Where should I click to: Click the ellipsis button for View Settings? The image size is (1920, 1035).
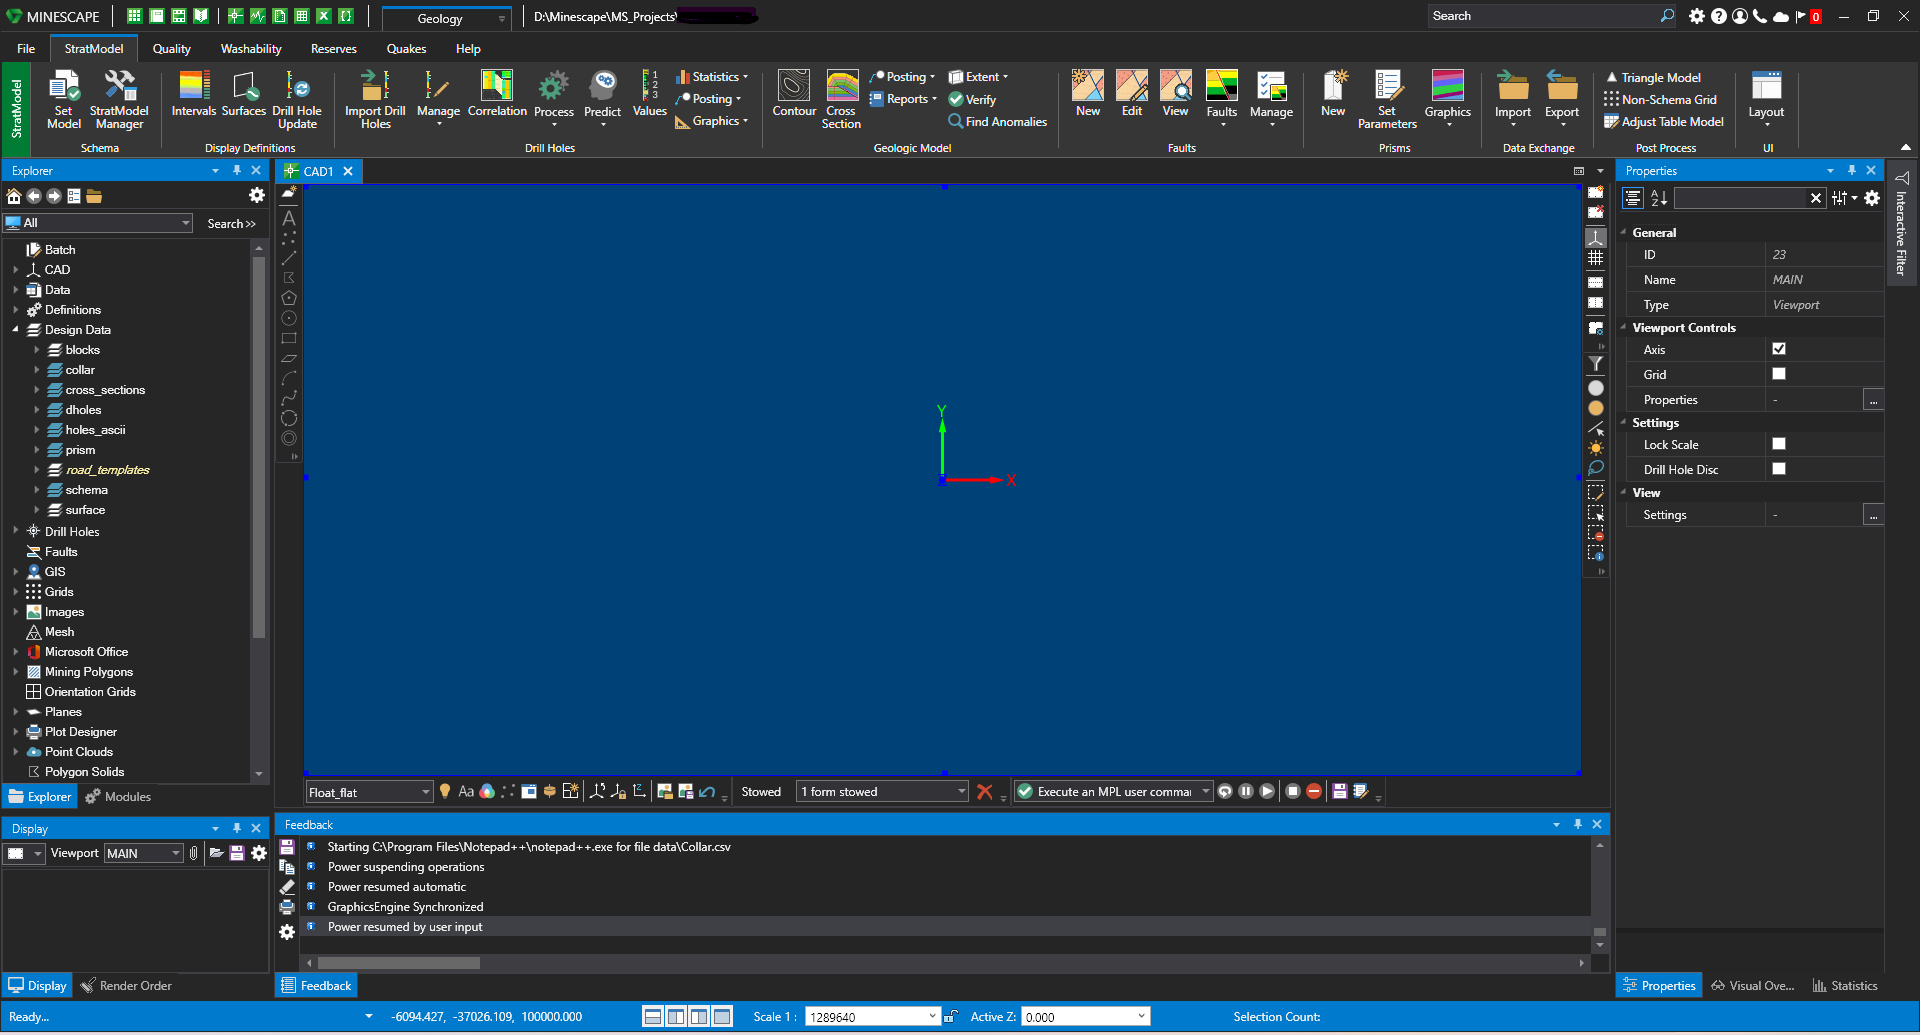(x=1873, y=515)
